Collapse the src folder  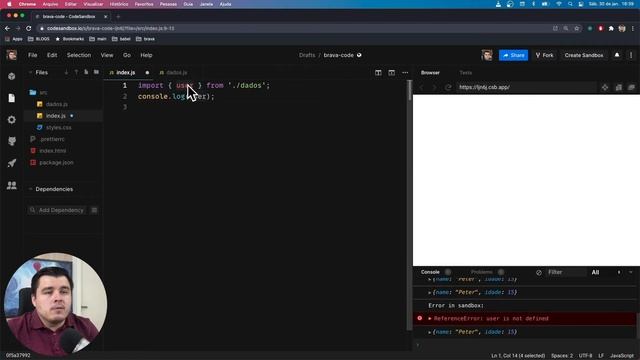39,93
